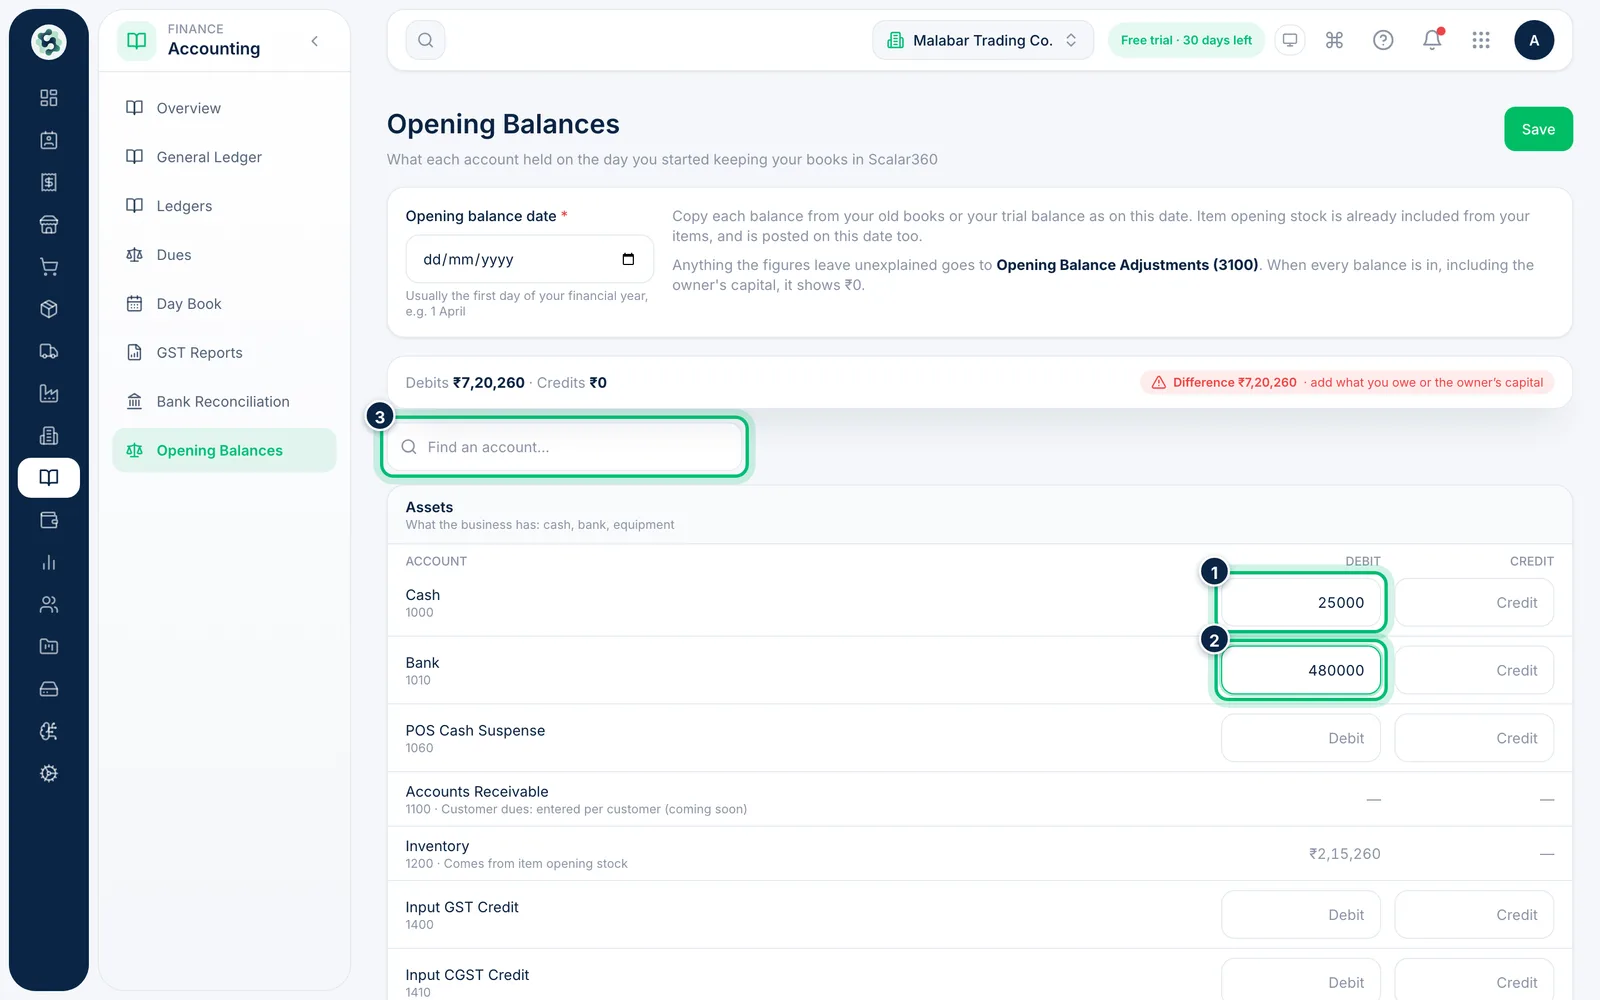Click the Accounts Receivable row label
This screenshot has width=1600, height=1000.
477,791
